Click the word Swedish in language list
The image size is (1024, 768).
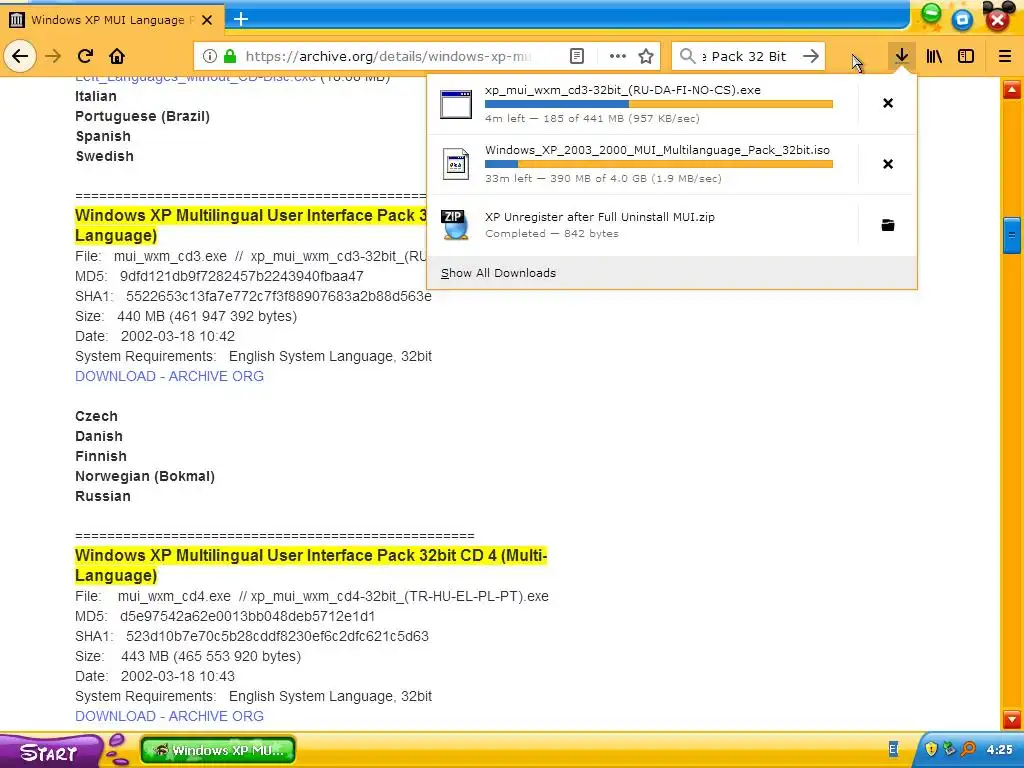pyautogui.click(x=104, y=157)
